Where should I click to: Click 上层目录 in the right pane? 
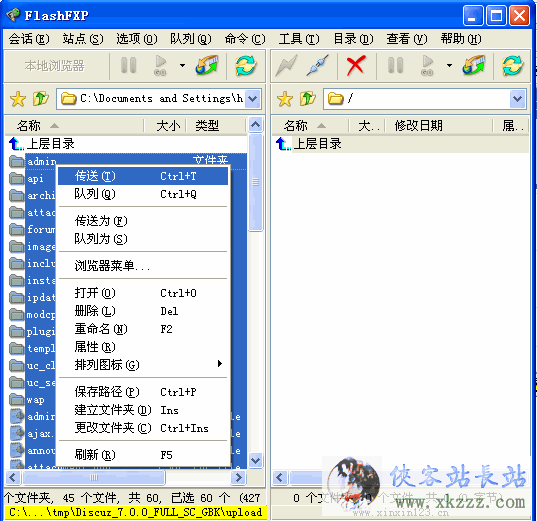tap(317, 144)
